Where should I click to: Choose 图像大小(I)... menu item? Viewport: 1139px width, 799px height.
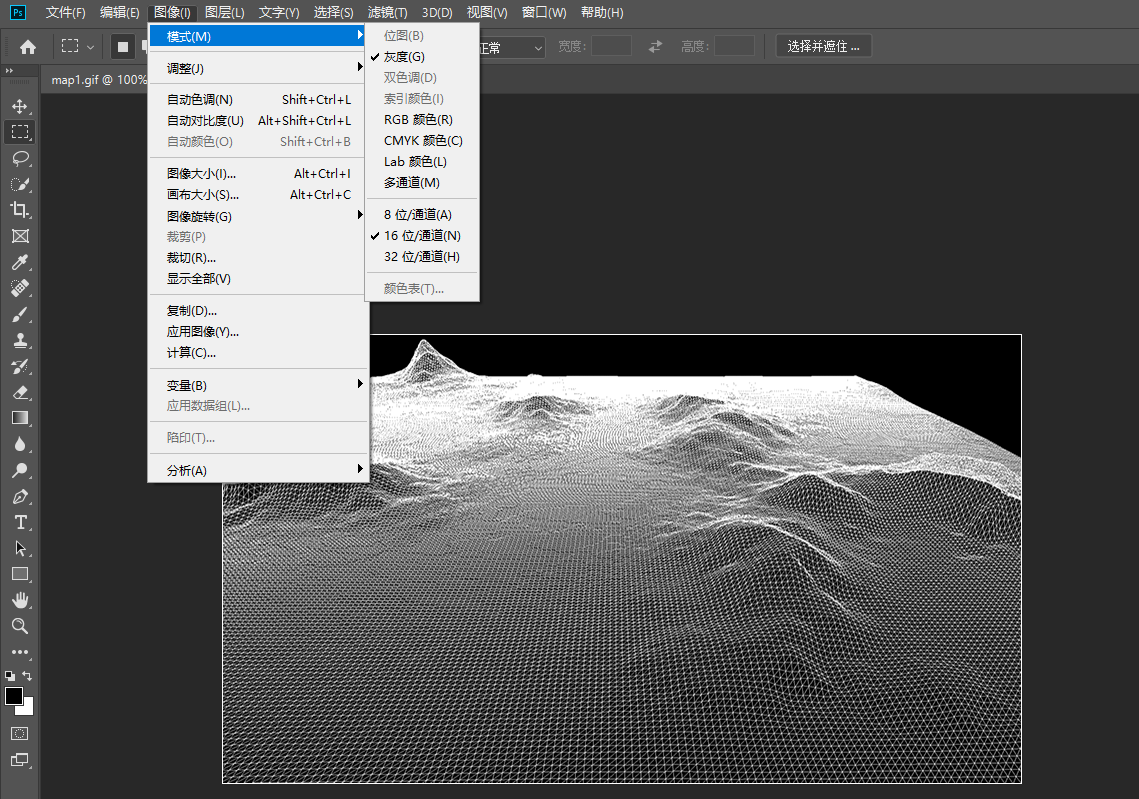click(258, 174)
